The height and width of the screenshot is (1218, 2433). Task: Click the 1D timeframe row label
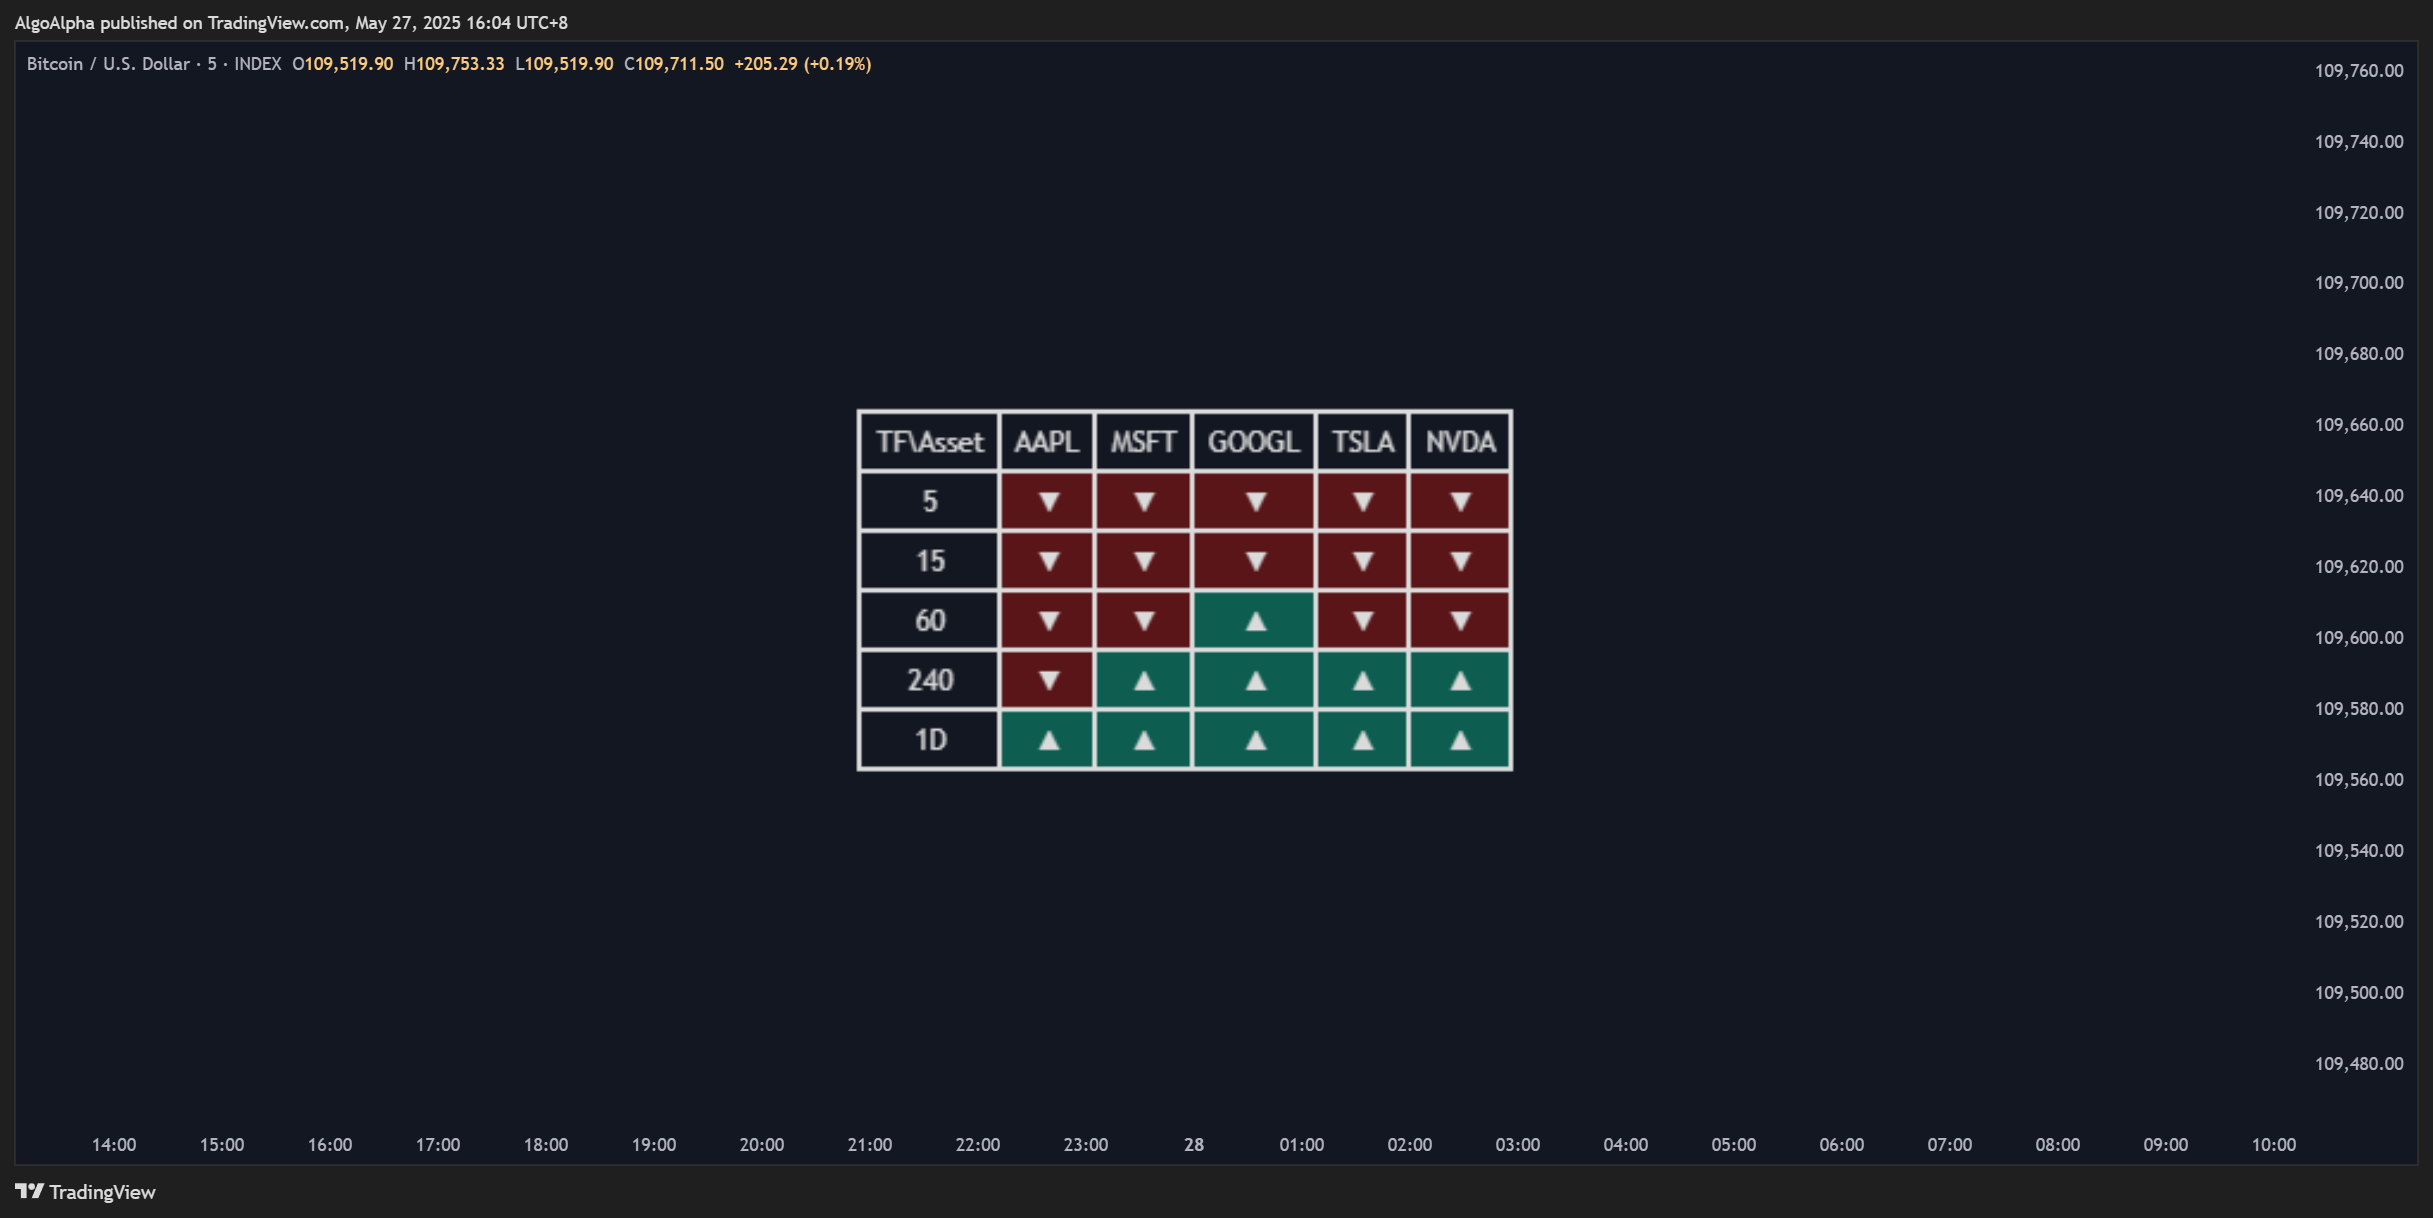[929, 740]
